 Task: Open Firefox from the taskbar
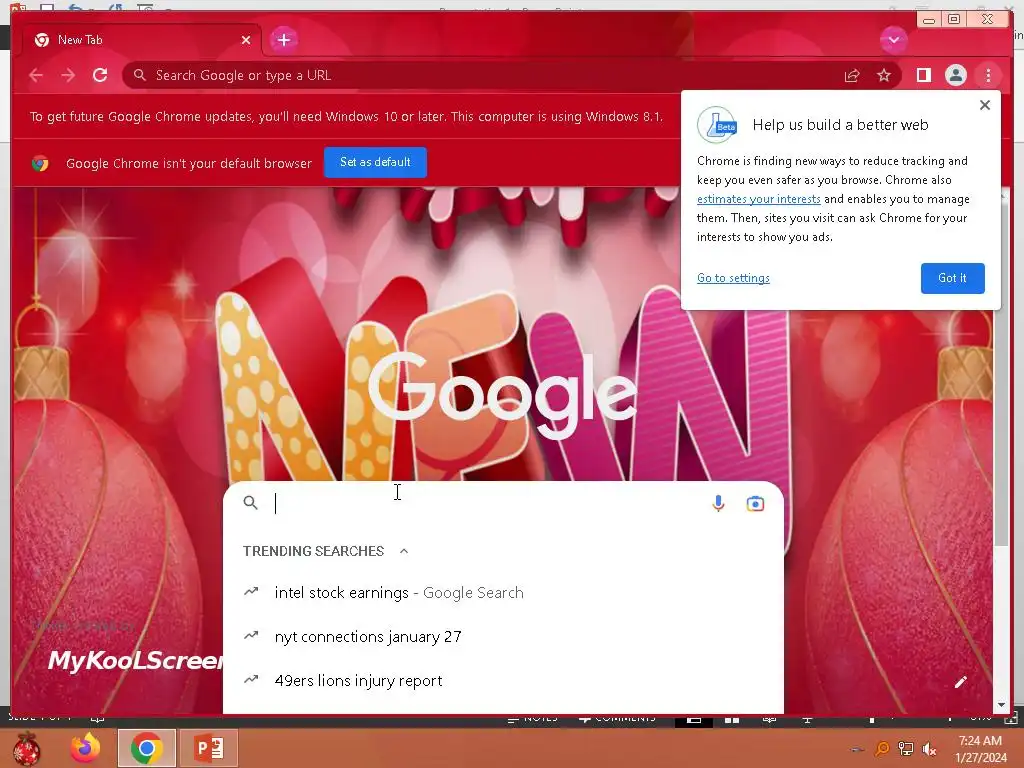pos(86,748)
